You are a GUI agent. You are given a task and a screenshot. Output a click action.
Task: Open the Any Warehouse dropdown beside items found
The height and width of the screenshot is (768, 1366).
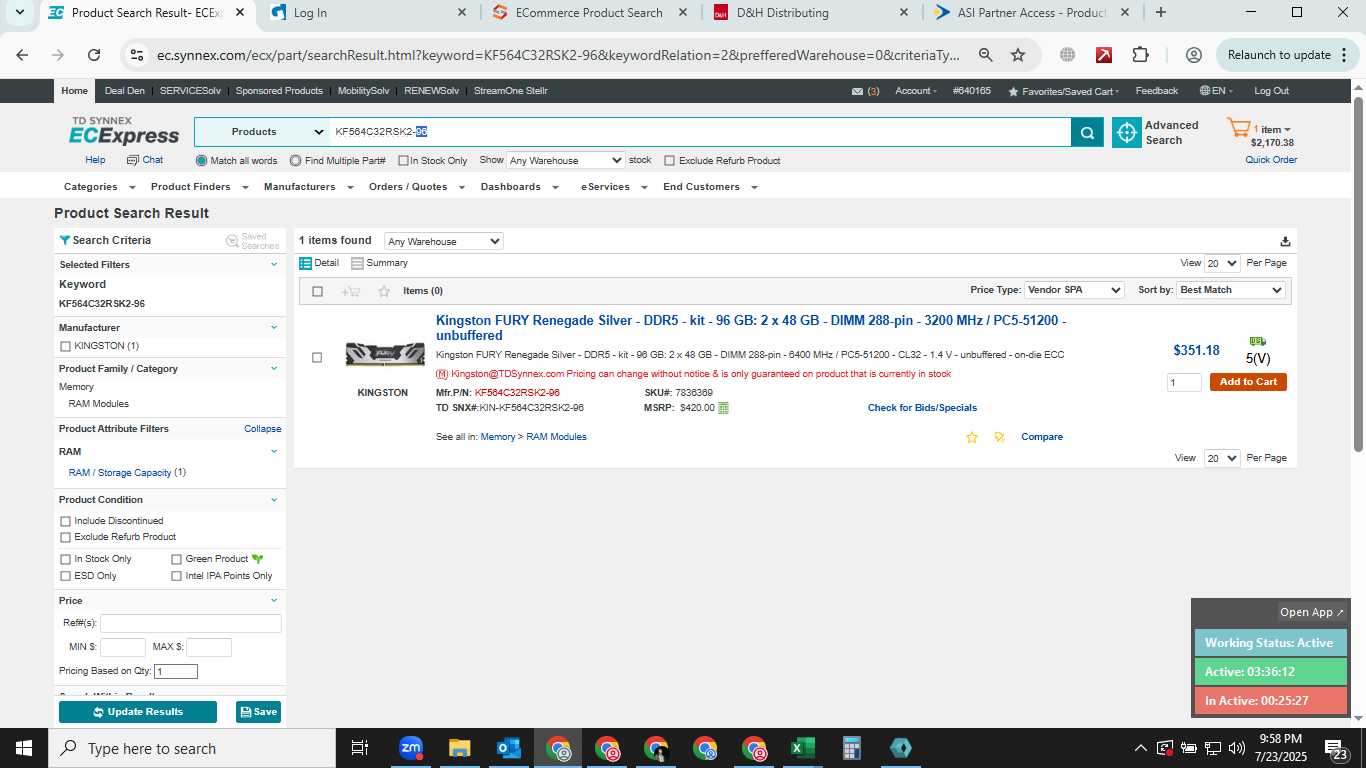point(444,241)
